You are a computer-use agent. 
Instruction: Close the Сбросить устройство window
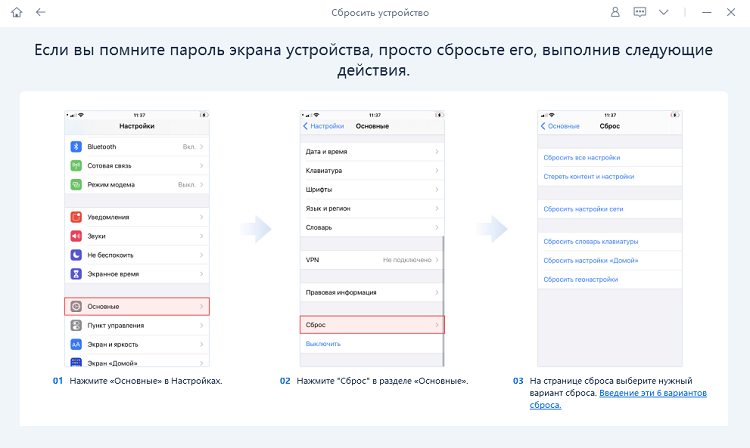[731, 12]
